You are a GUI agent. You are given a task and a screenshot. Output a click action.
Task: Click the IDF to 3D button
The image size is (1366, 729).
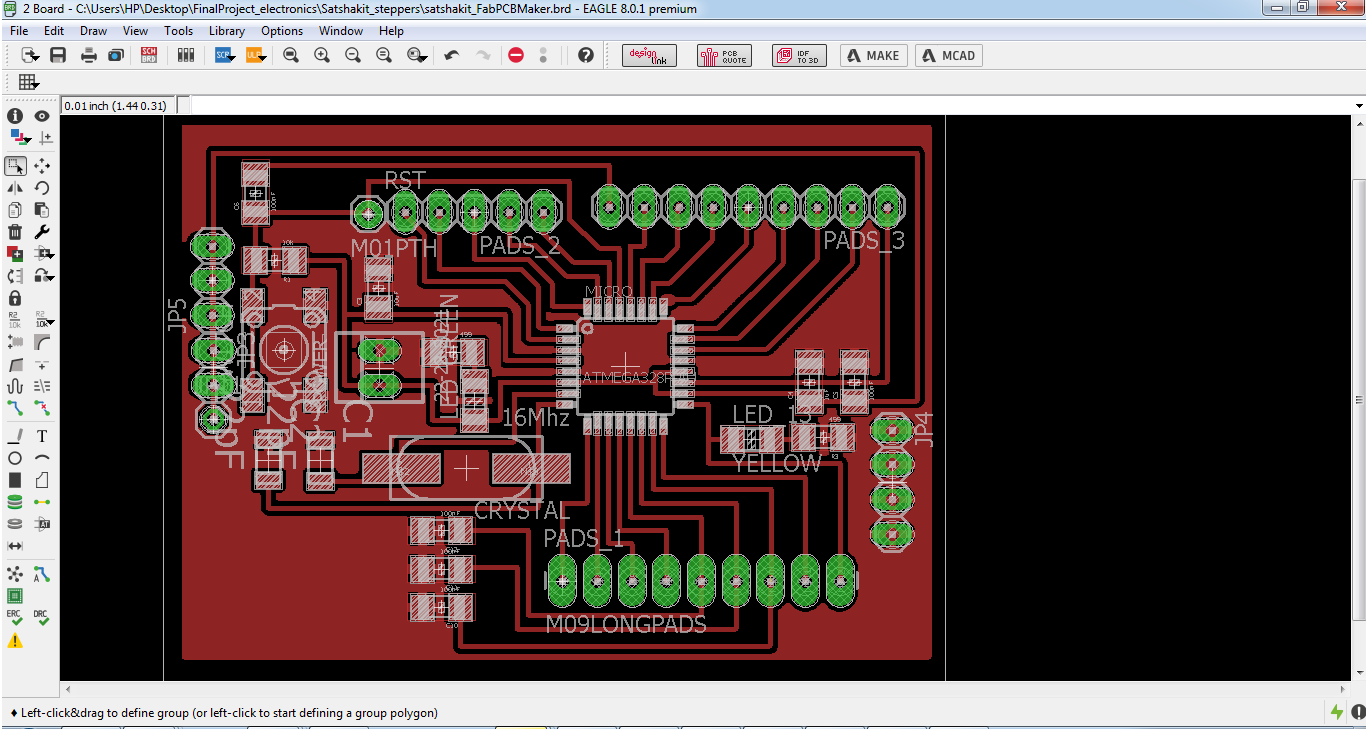799,55
